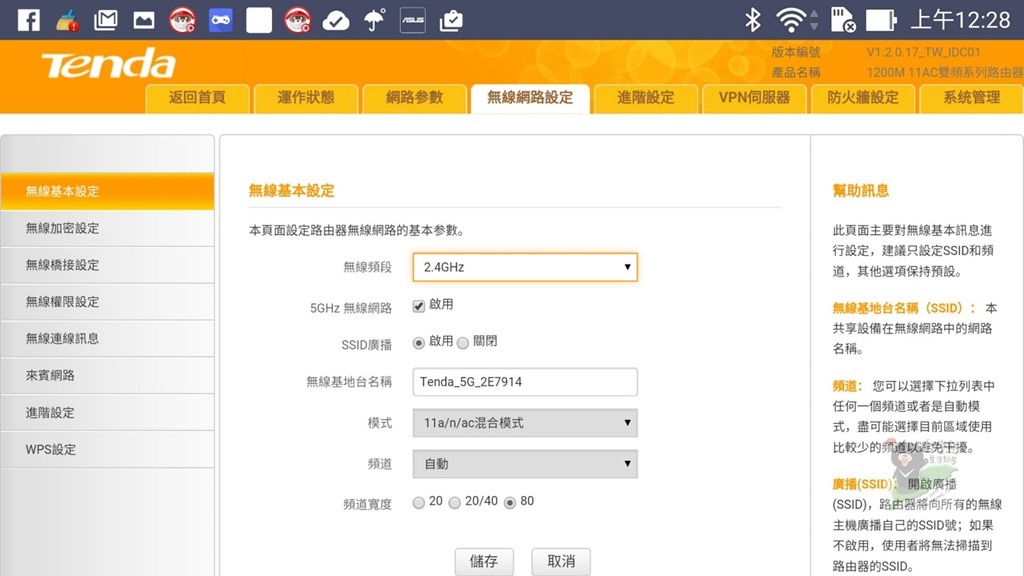The width and height of the screenshot is (1024, 576).
Task: Open the 無線頻段 2.4GHz dropdown
Action: (x=525, y=267)
